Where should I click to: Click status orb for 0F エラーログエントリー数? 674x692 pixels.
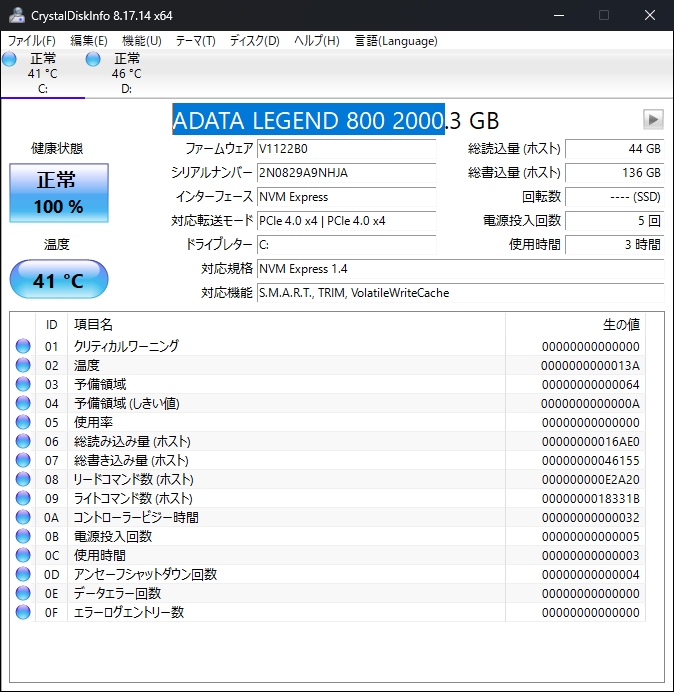point(23,612)
